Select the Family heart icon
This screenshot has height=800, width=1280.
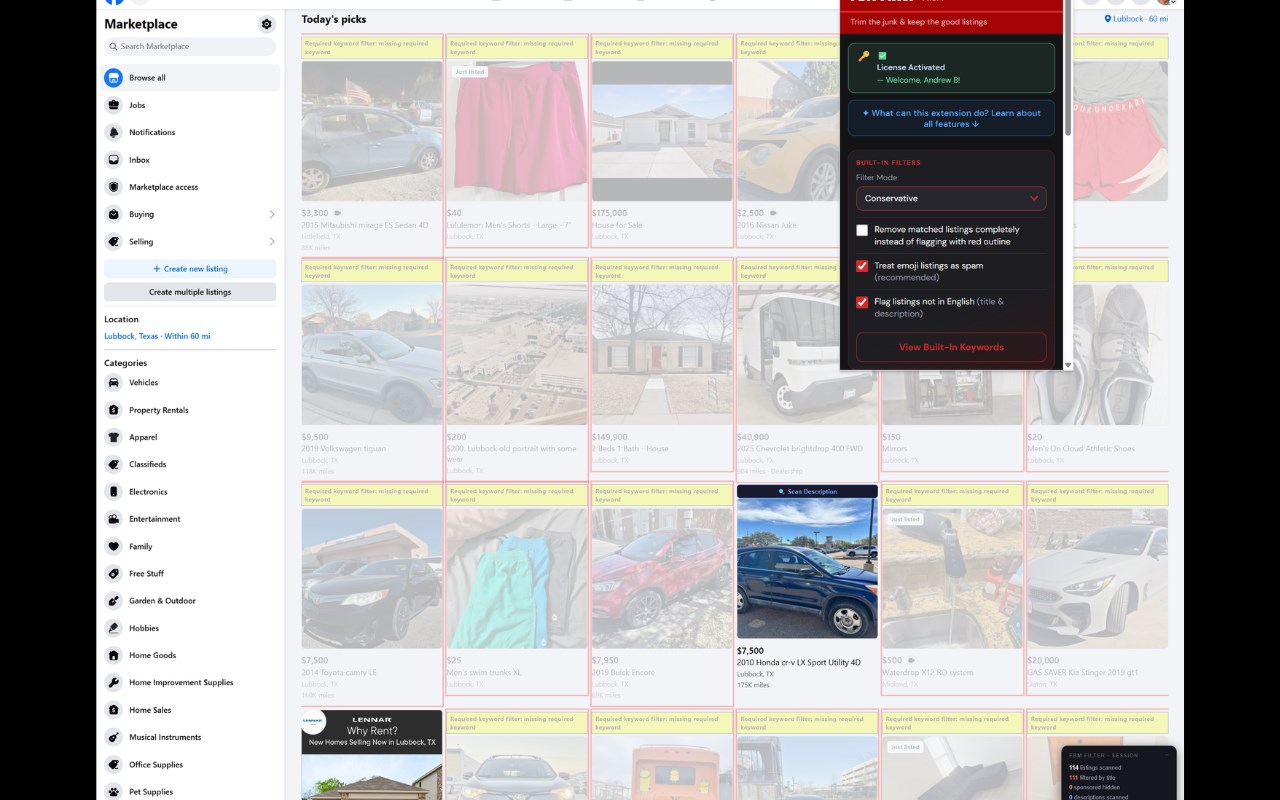(114, 546)
